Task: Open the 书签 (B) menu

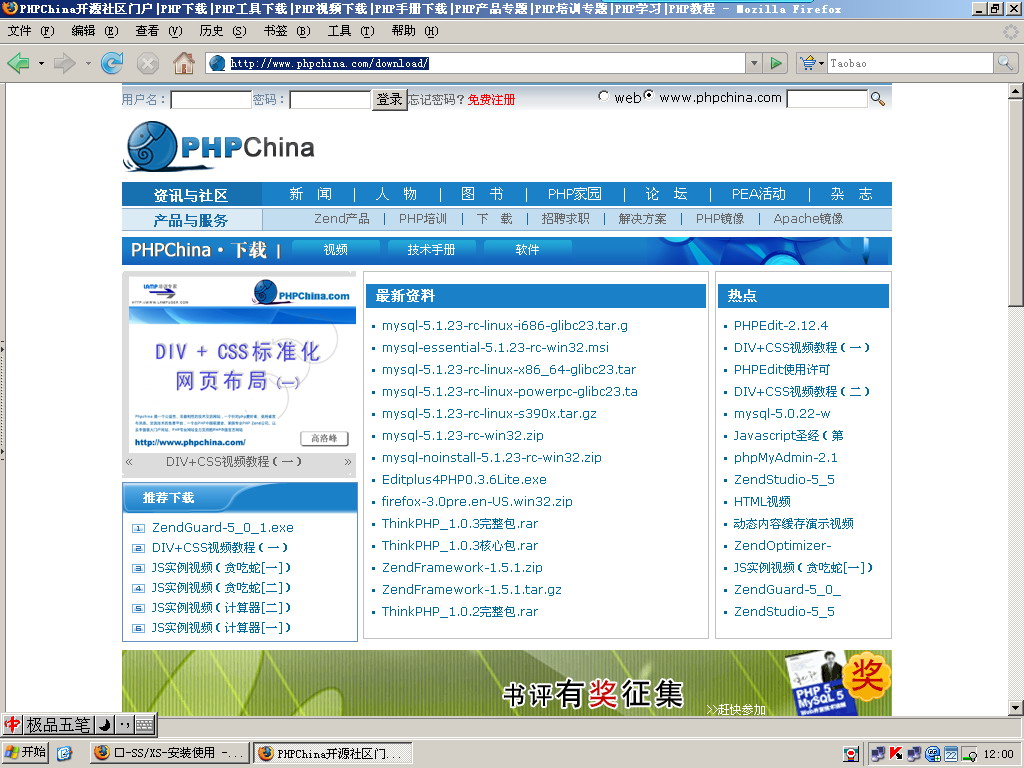Action: pyautogui.click(x=287, y=31)
